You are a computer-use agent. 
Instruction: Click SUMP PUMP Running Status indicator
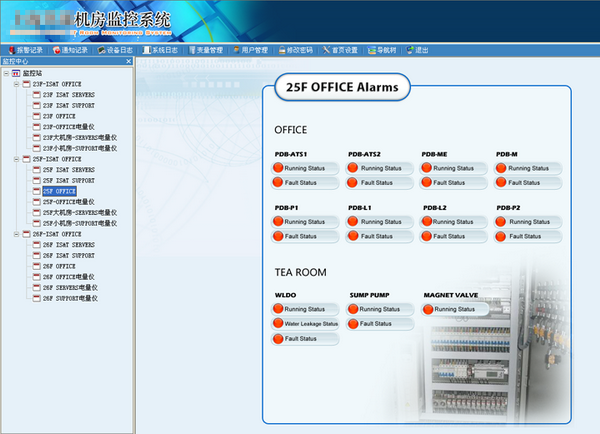[353, 309]
